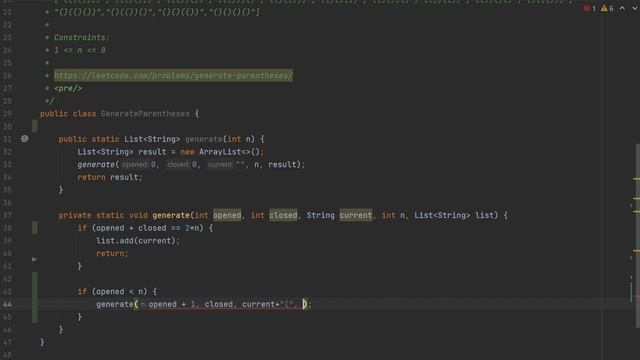Click 'opened + 1' argument on line 44

coord(172,304)
